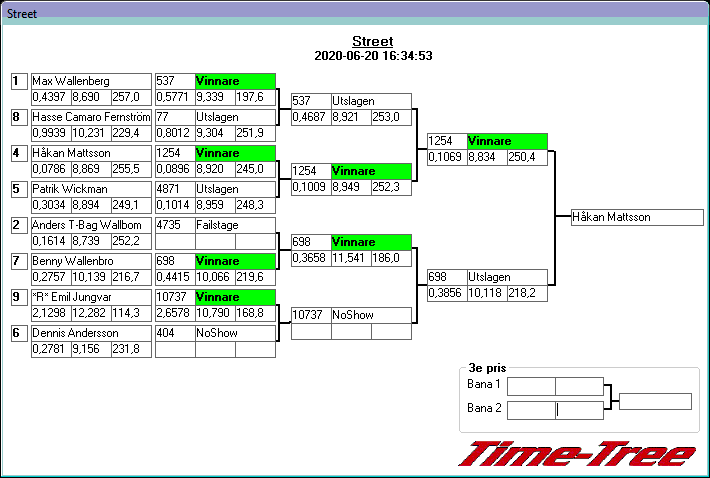This screenshot has height=478, width=710.
Task: Click the first Bana 1 input field
Action: click(x=531, y=386)
